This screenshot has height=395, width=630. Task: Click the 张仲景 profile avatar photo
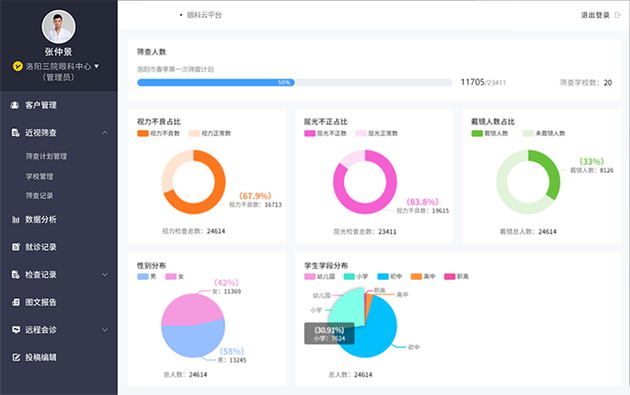[x=59, y=27]
